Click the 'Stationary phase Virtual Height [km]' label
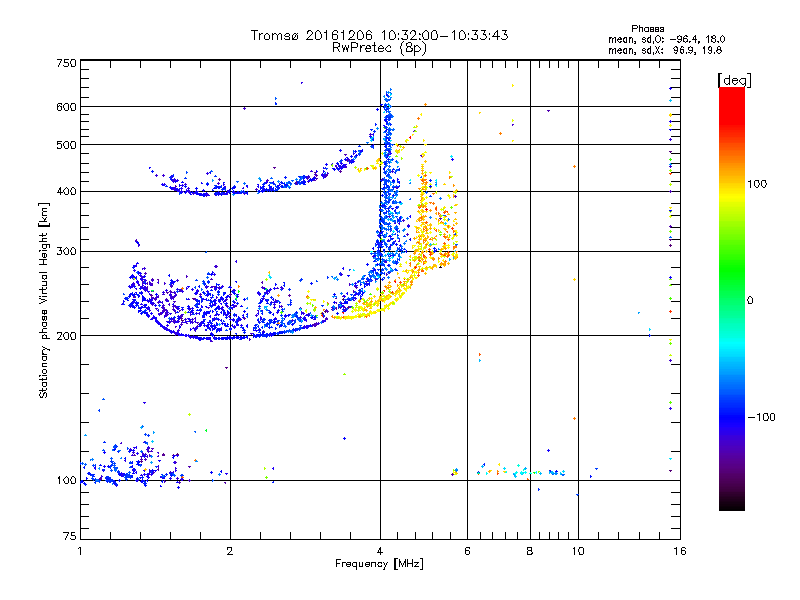Screen dimensions: 800x600 point(44,300)
